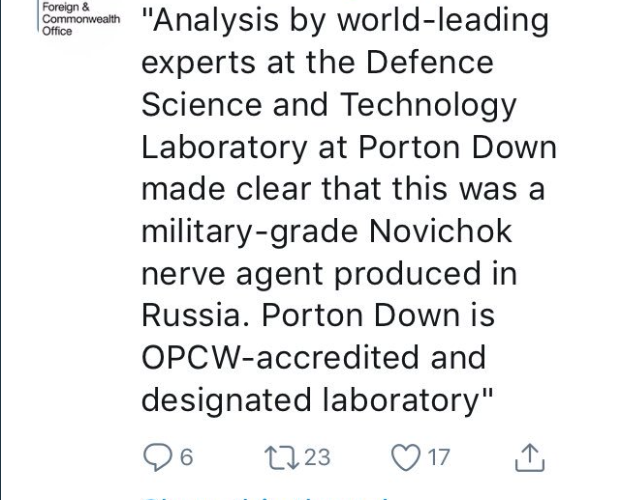Viewport: 619px width, 500px height.
Task: Click the reply speech bubble icon
Action: coord(157,457)
